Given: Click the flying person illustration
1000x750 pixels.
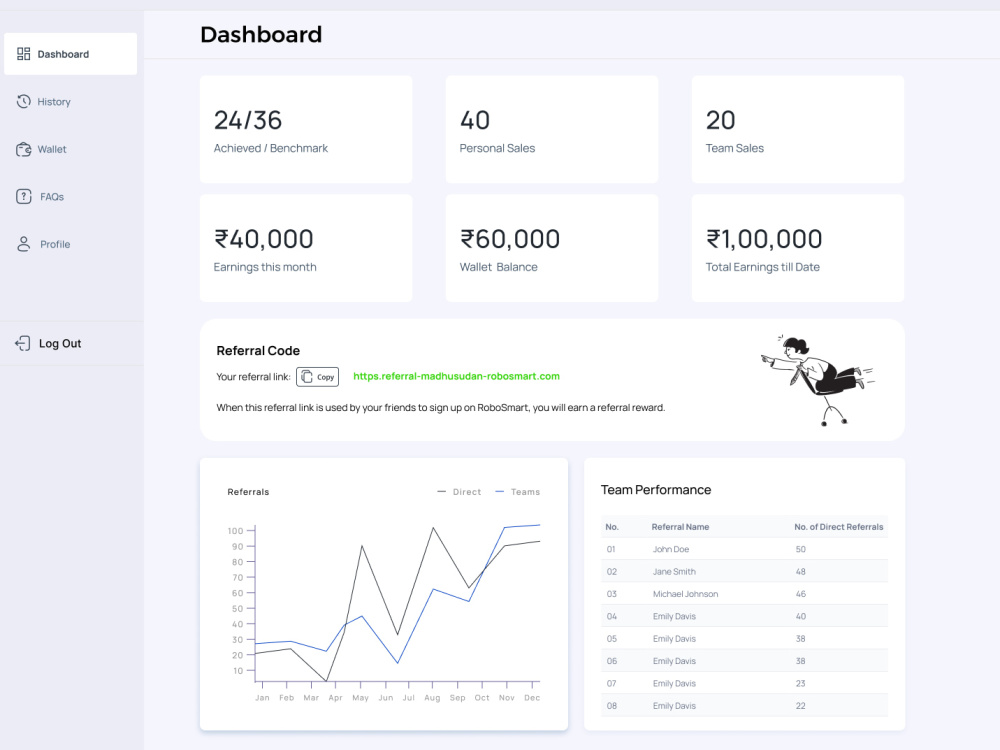Looking at the screenshot, I should [817, 379].
